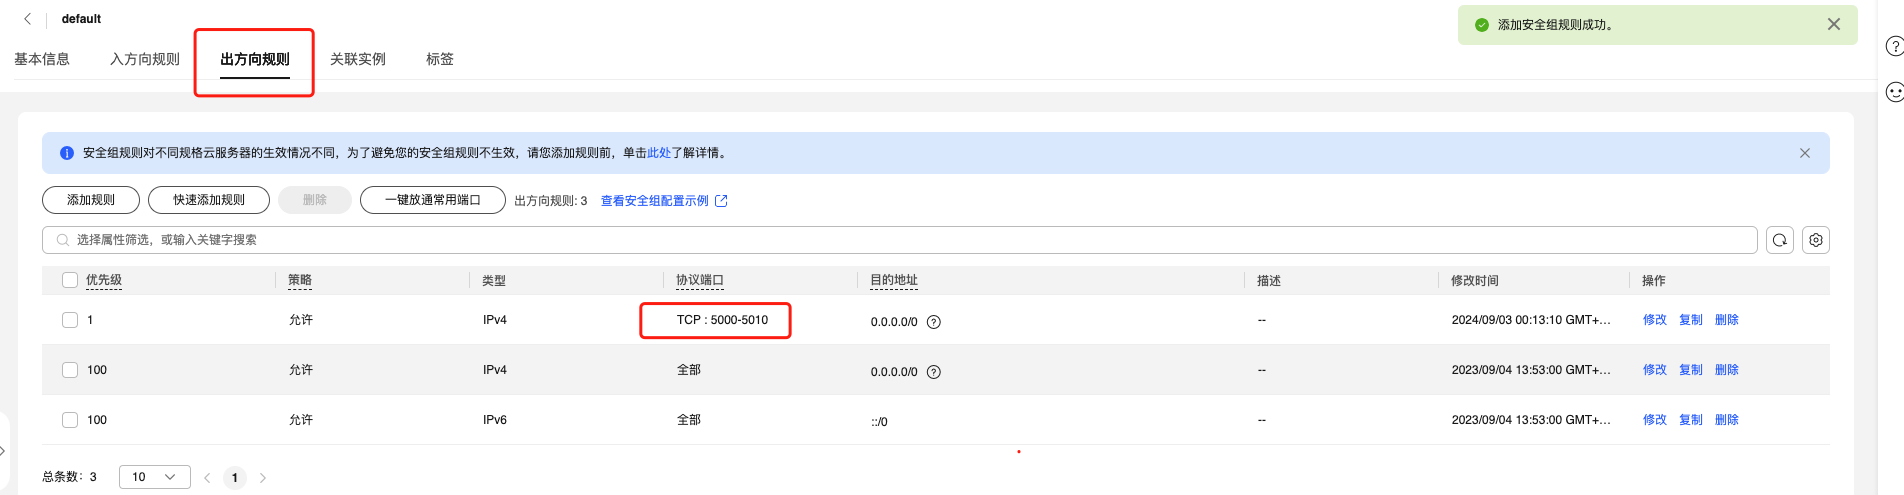1904x495 pixels.
Task: Check the priority 1 rule checkbox
Action: pos(70,320)
